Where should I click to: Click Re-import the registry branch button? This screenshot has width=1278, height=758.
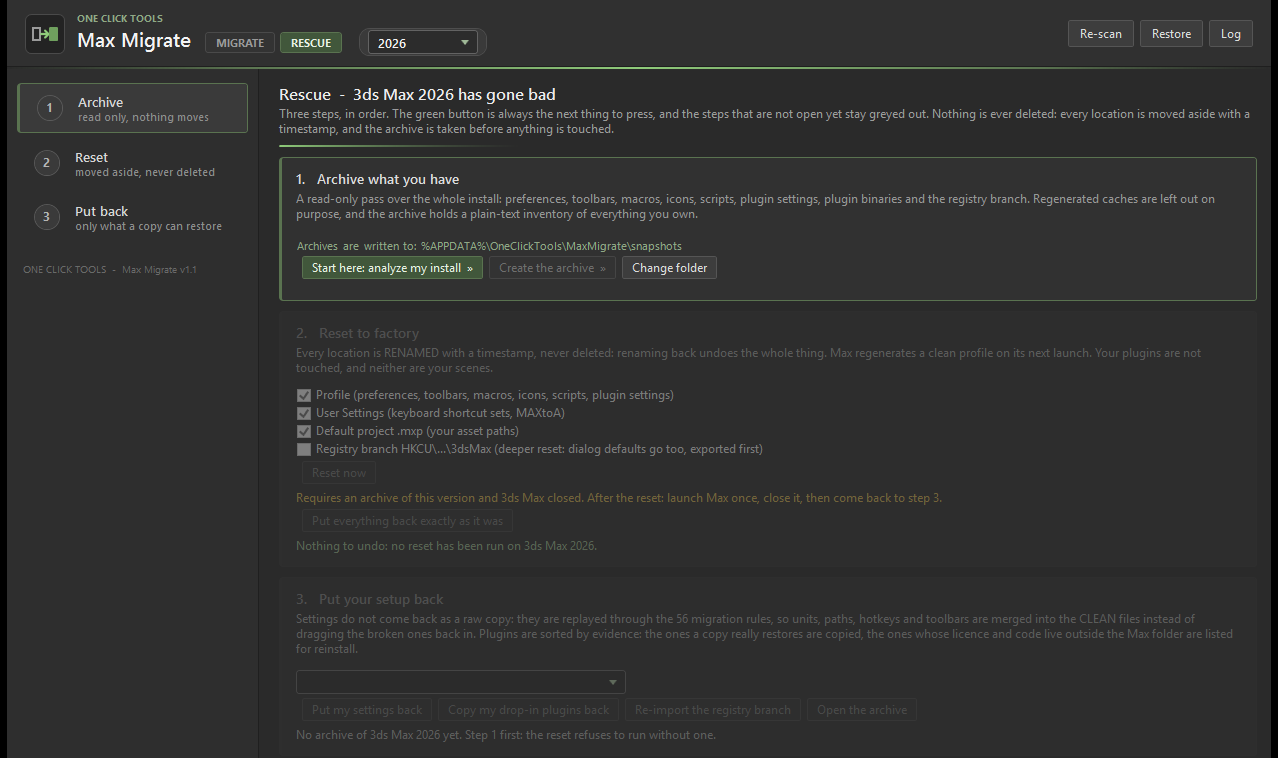click(713, 710)
